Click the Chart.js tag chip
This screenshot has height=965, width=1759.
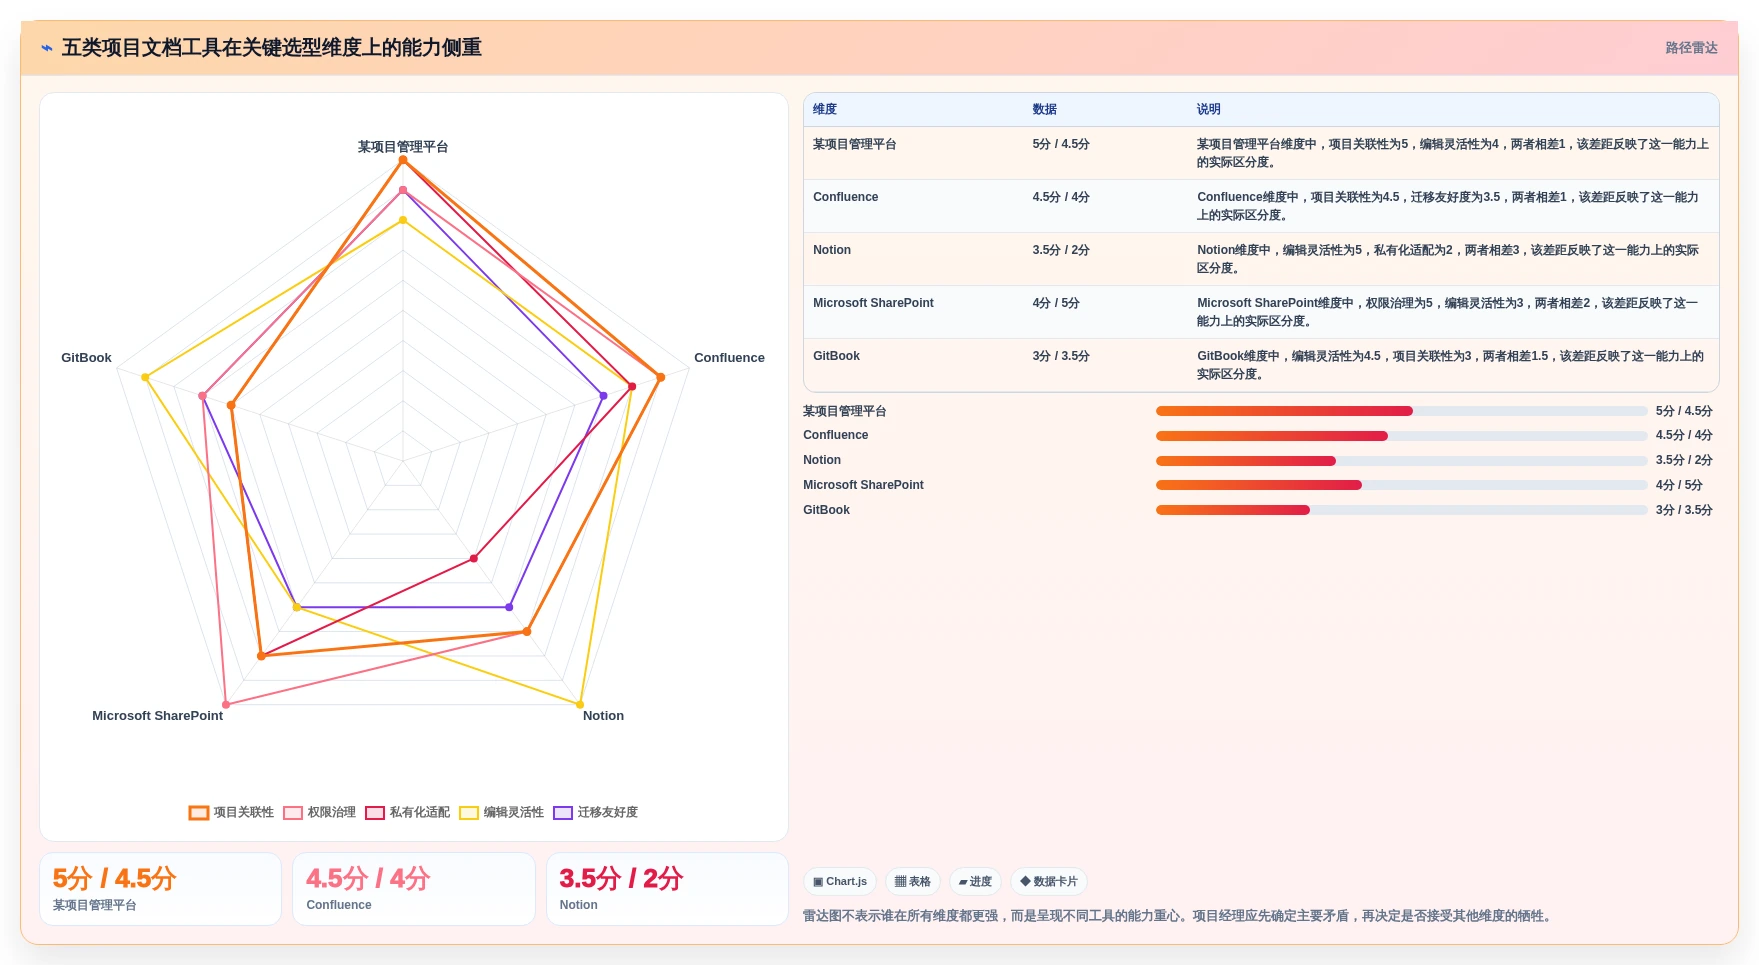pyautogui.click(x=840, y=881)
